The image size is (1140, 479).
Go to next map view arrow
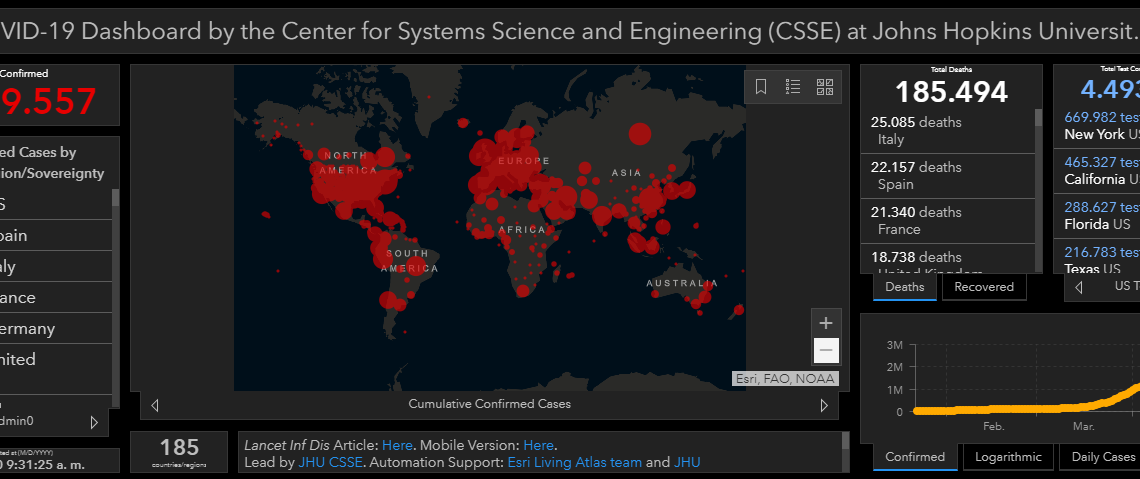tap(824, 405)
